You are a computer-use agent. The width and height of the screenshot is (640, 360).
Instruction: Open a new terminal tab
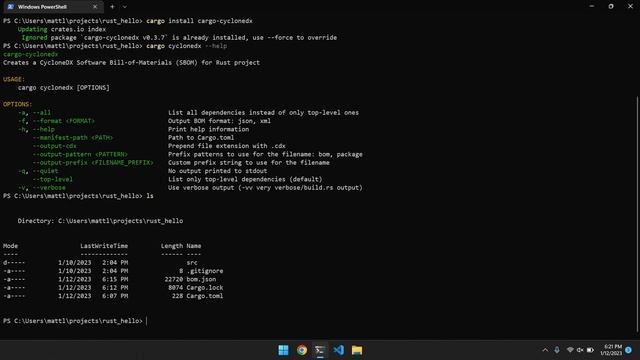pyautogui.click(x=112, y=7)
